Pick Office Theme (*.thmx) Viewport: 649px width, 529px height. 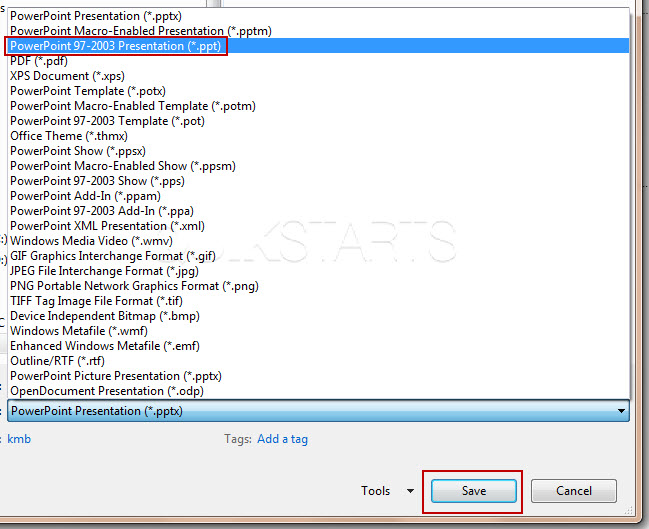point(318,136)
